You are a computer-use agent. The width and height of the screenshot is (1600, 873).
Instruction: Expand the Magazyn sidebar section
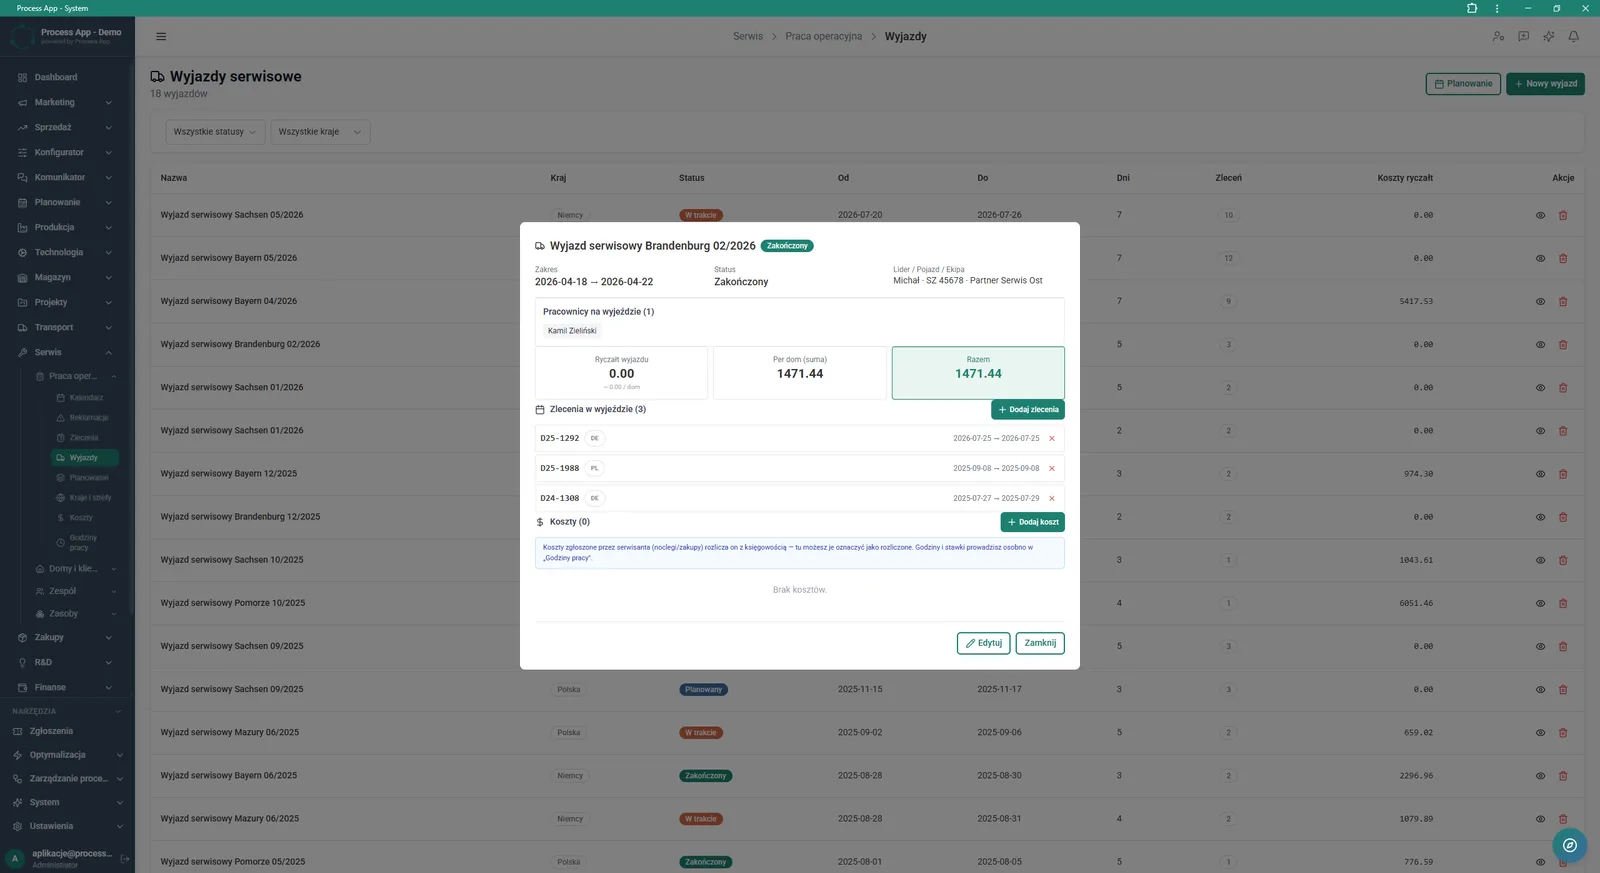point(66,277)
